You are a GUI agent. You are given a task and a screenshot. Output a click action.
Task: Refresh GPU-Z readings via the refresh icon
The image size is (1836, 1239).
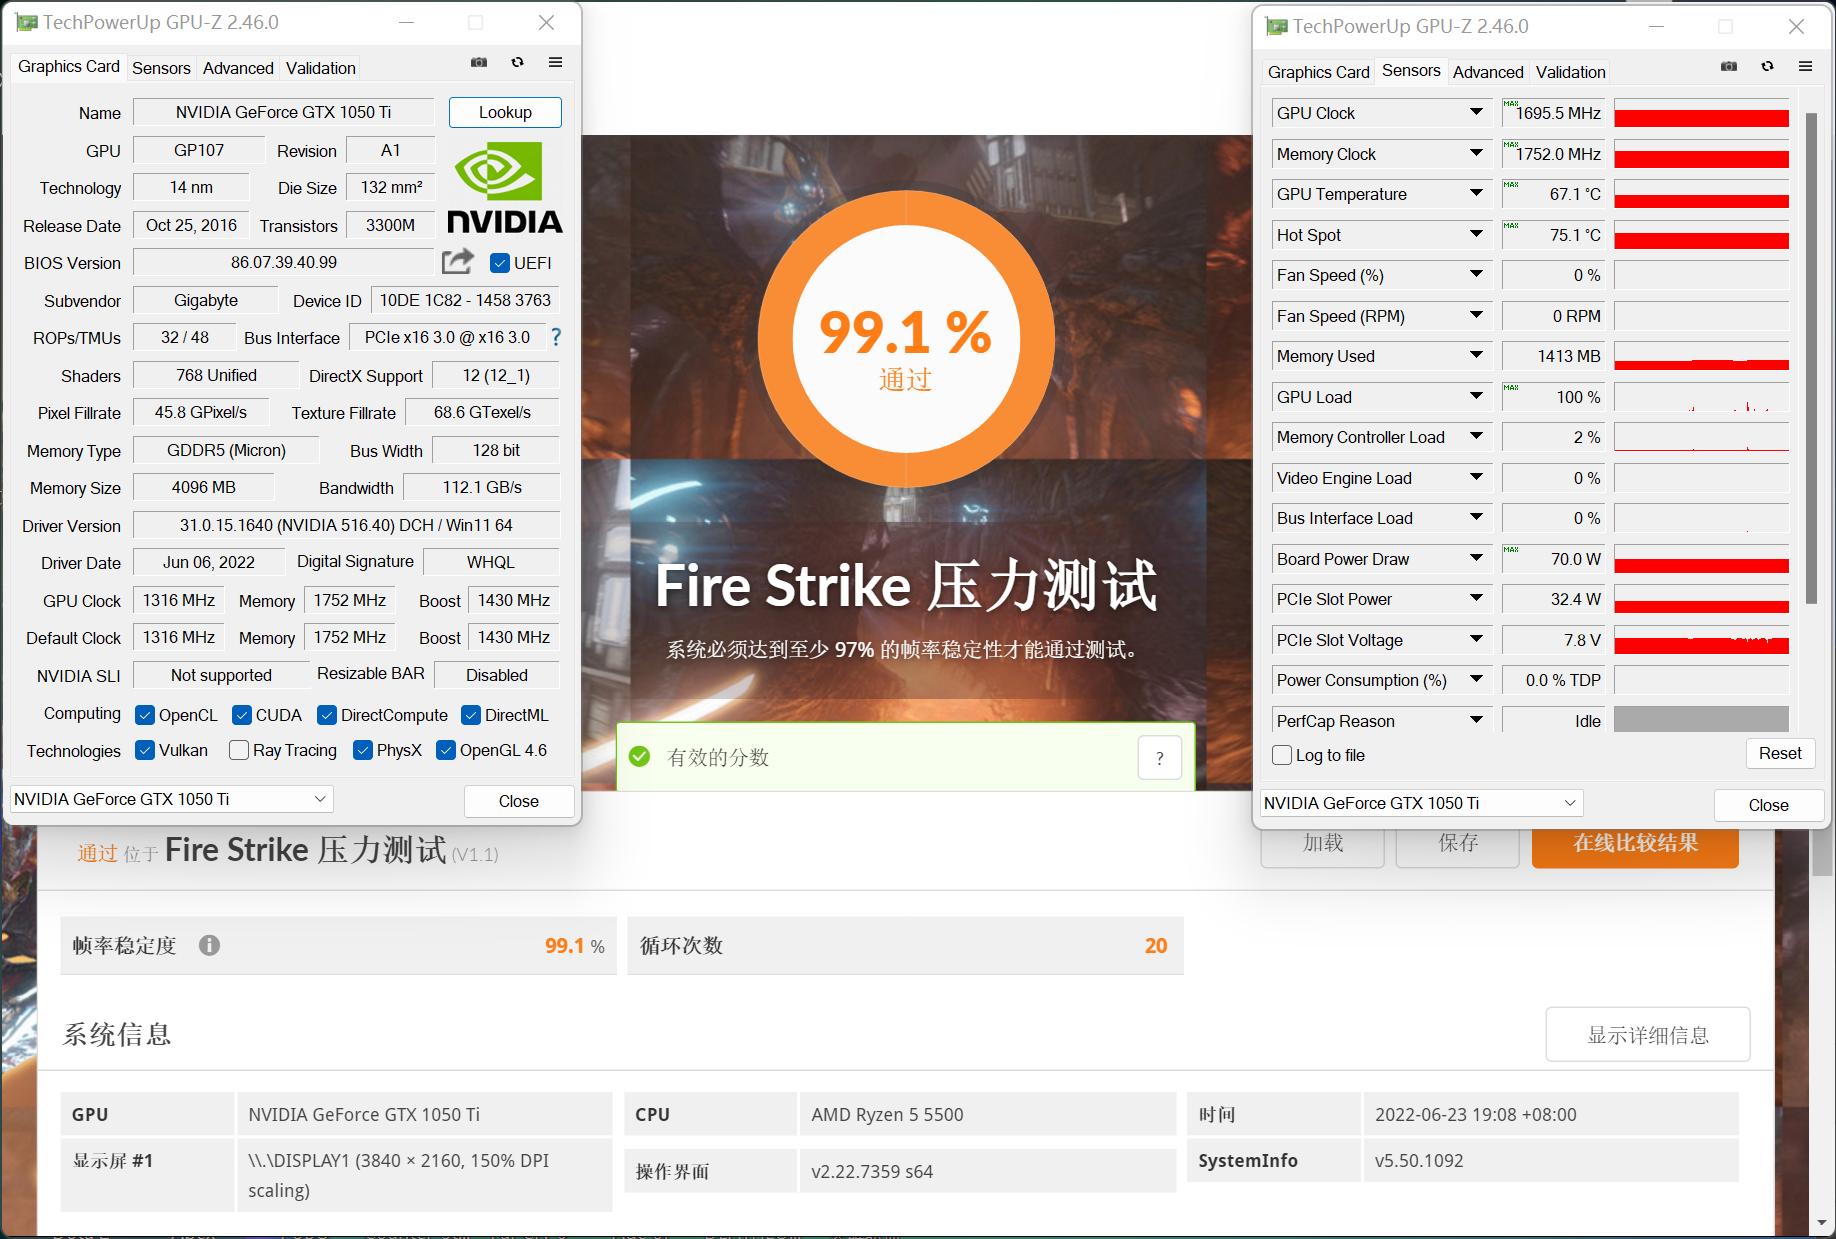tap(518, 62)
